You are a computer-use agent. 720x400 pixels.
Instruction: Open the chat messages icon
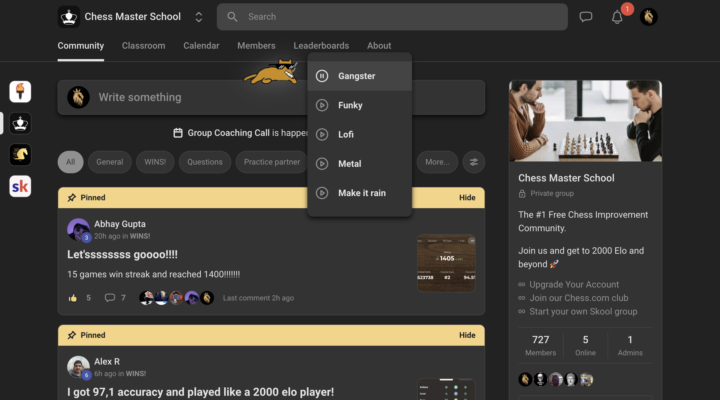585,17
